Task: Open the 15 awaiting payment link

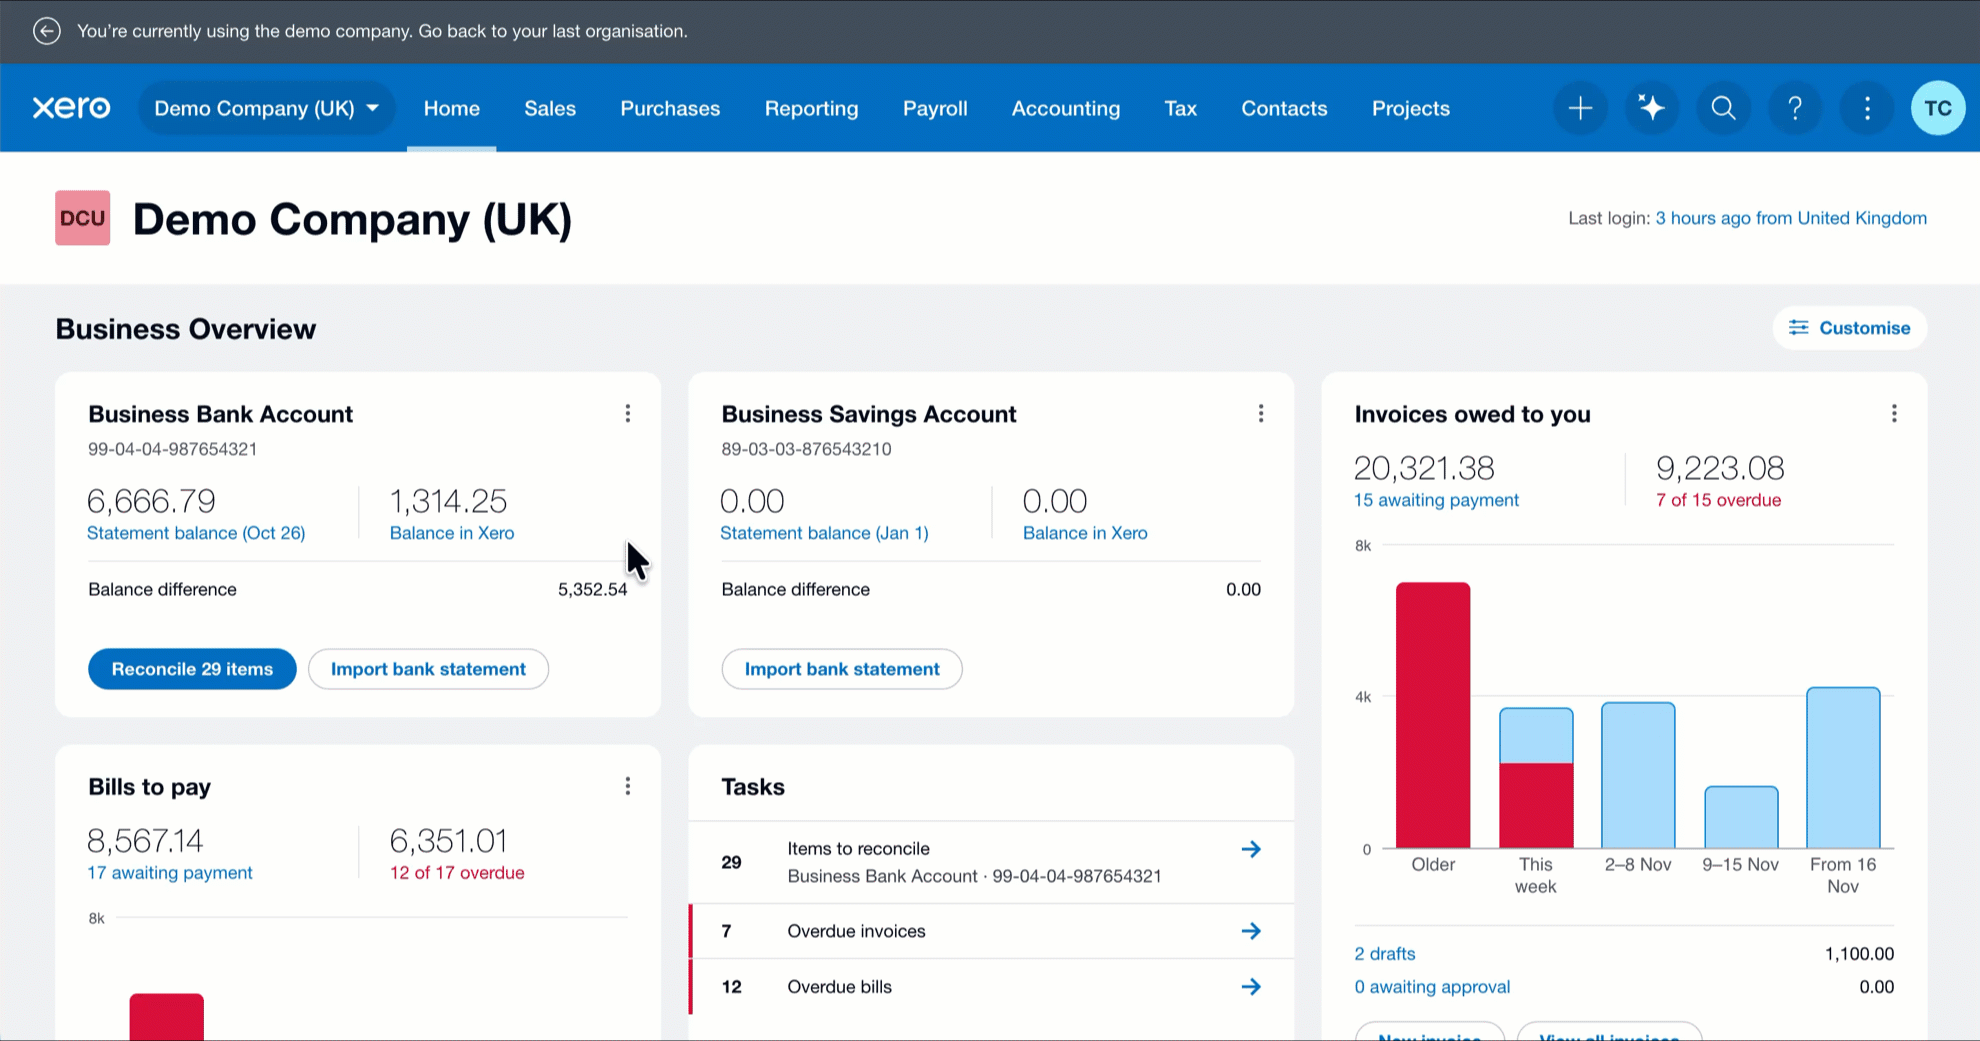Action: [1434, 500]
